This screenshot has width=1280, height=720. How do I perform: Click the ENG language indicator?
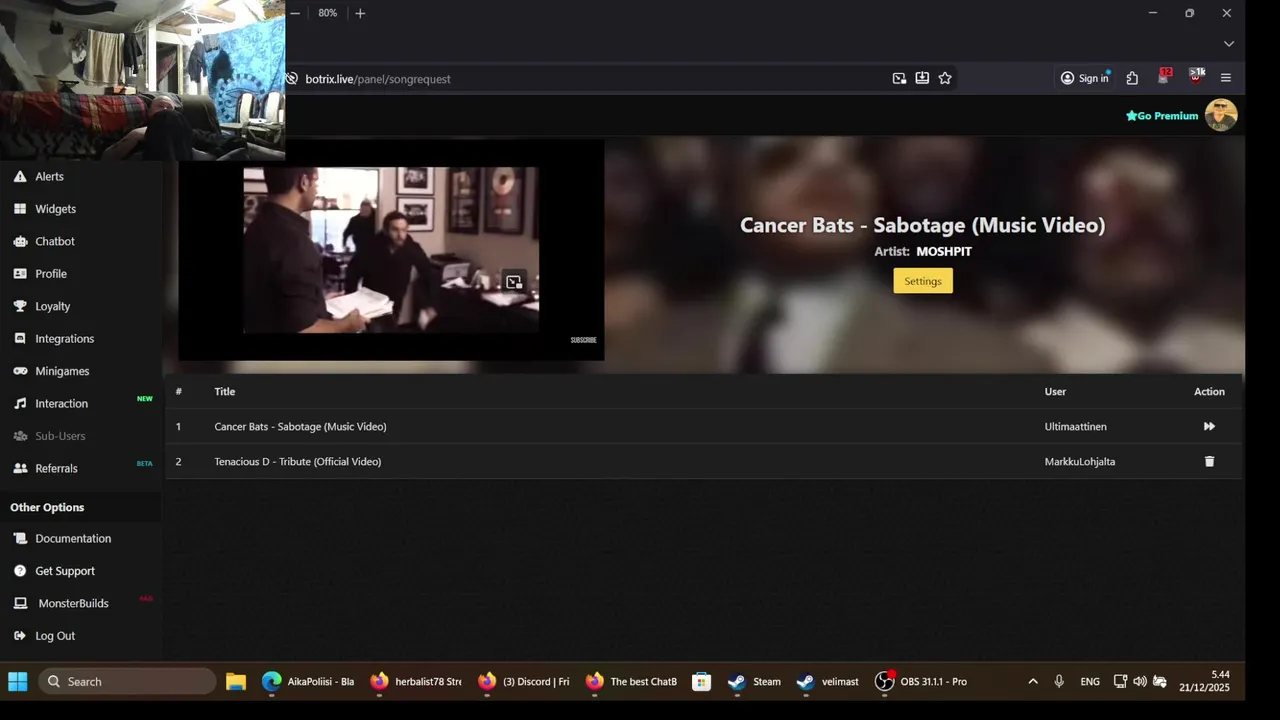[x=1090, y=681]
